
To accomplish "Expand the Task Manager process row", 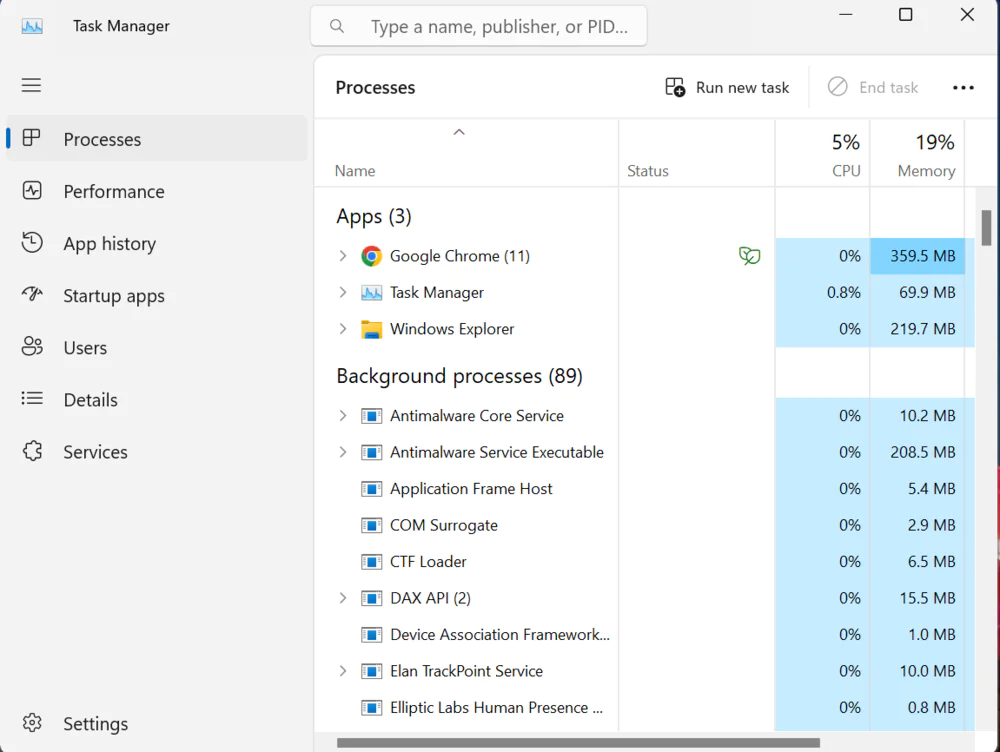I will [343, 292].
